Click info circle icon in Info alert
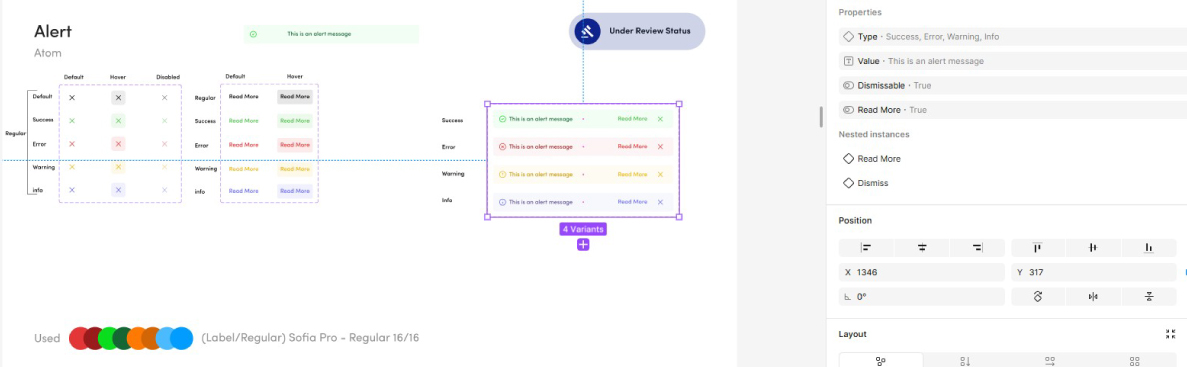The height and width of the screenshot is (367, 1187). click(502, 202)
